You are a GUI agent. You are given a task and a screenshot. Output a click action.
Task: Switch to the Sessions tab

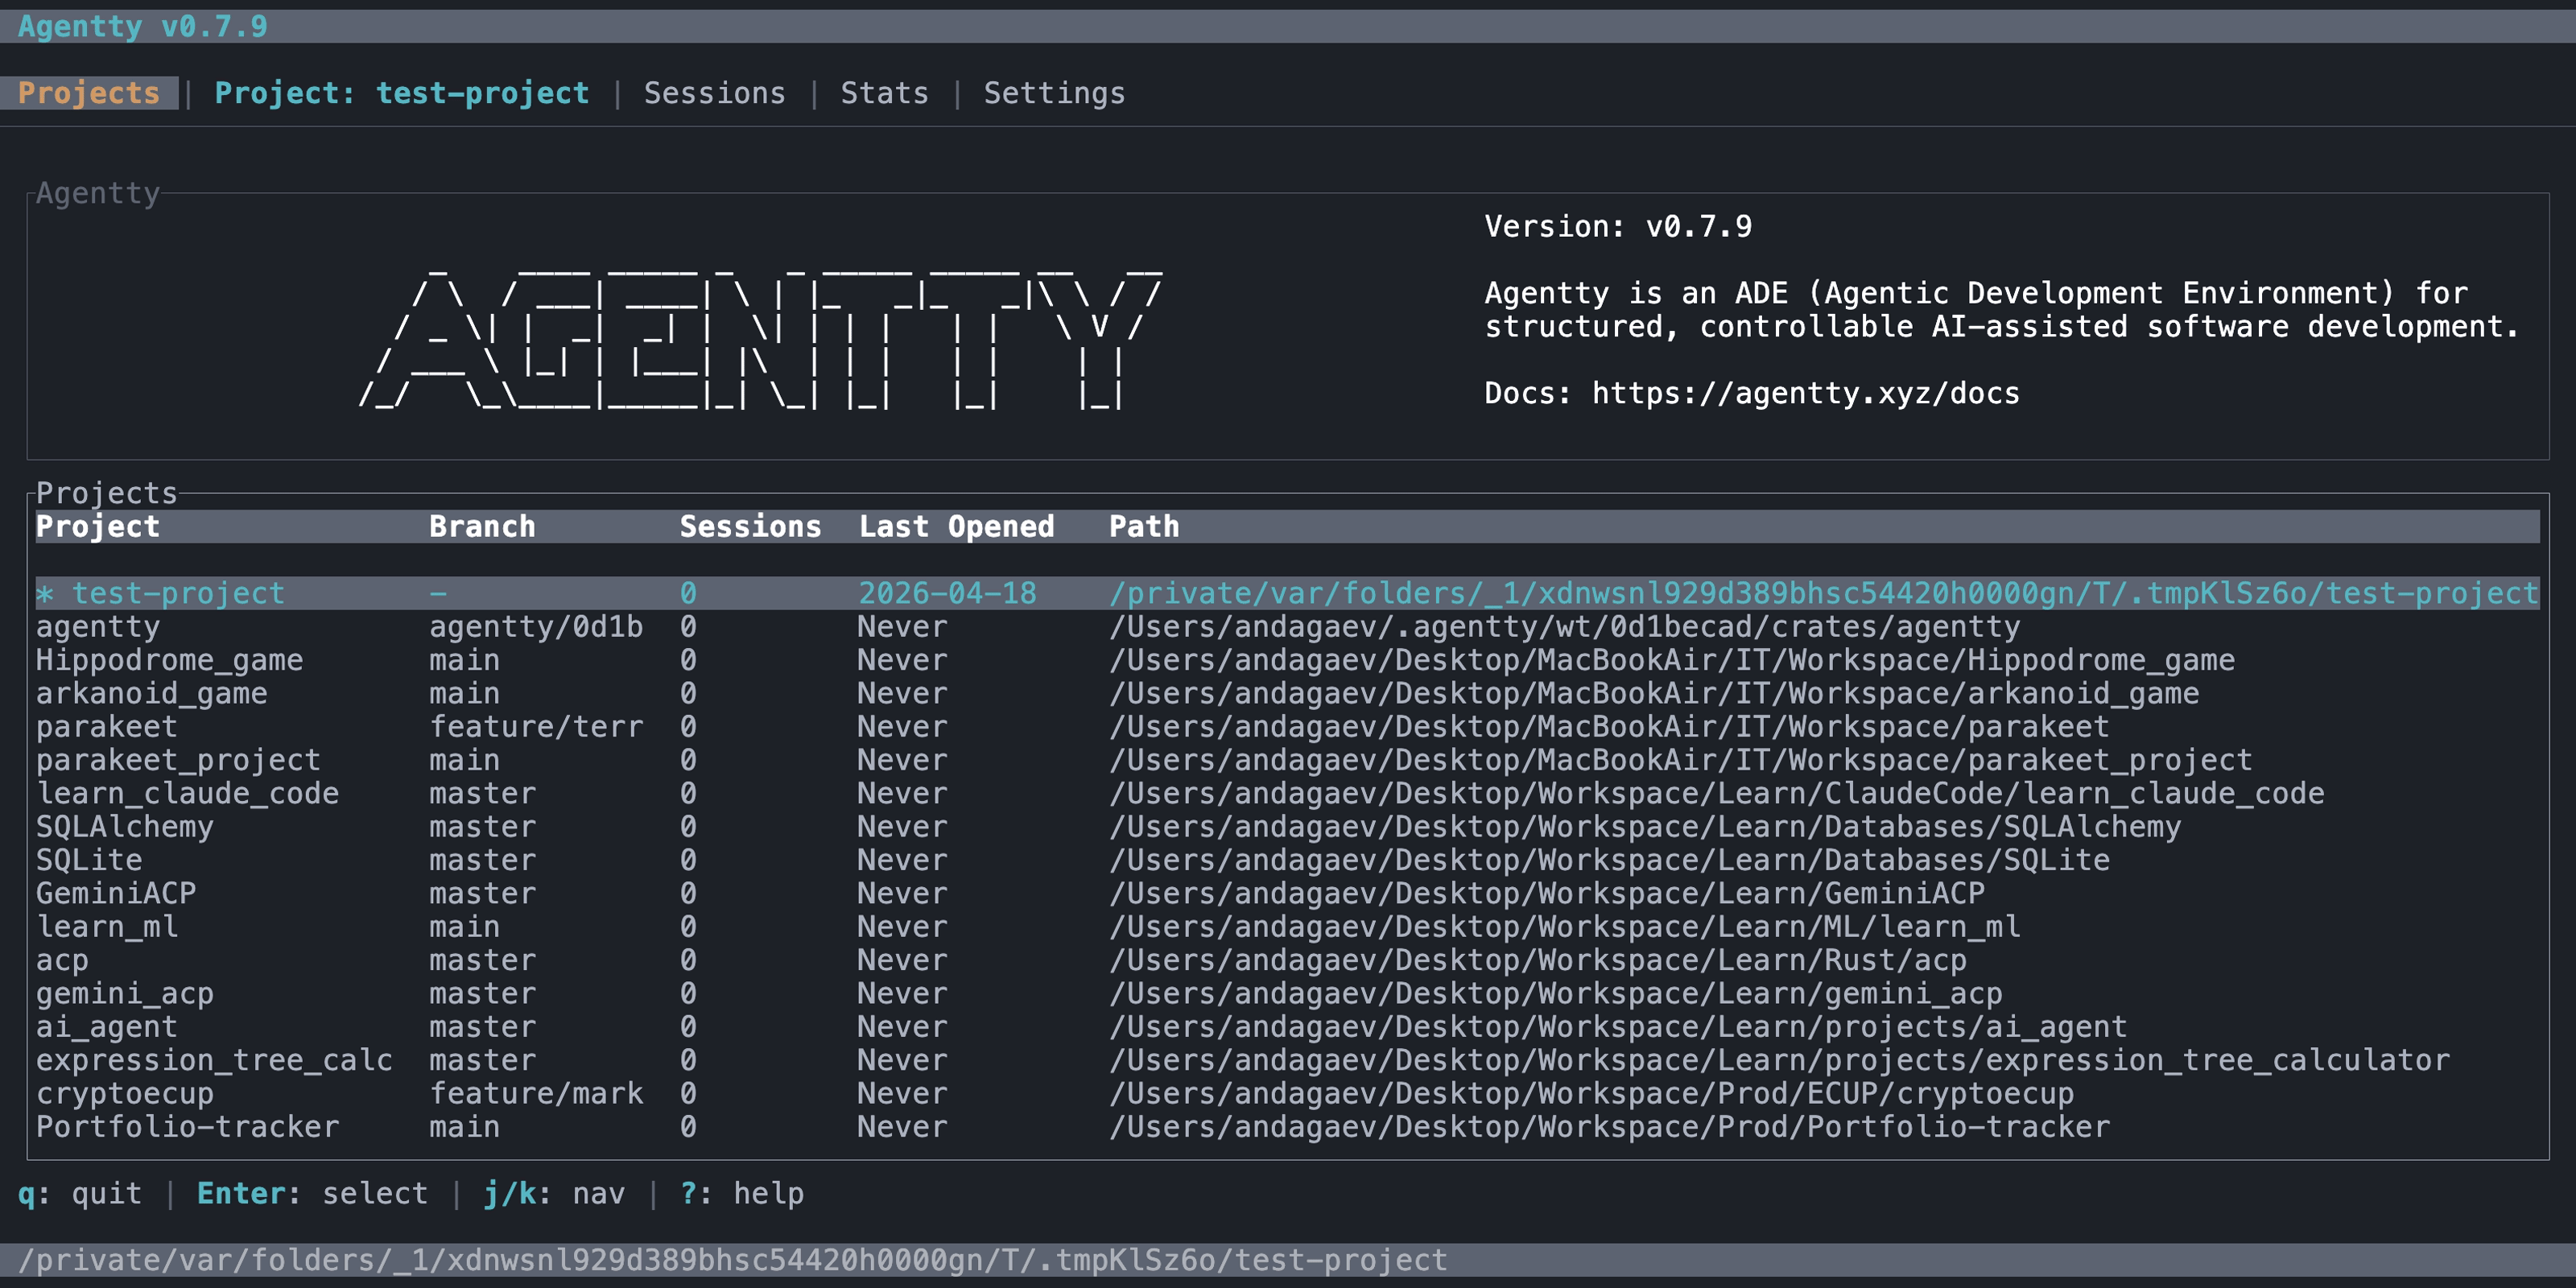click(x=714, y=92)
